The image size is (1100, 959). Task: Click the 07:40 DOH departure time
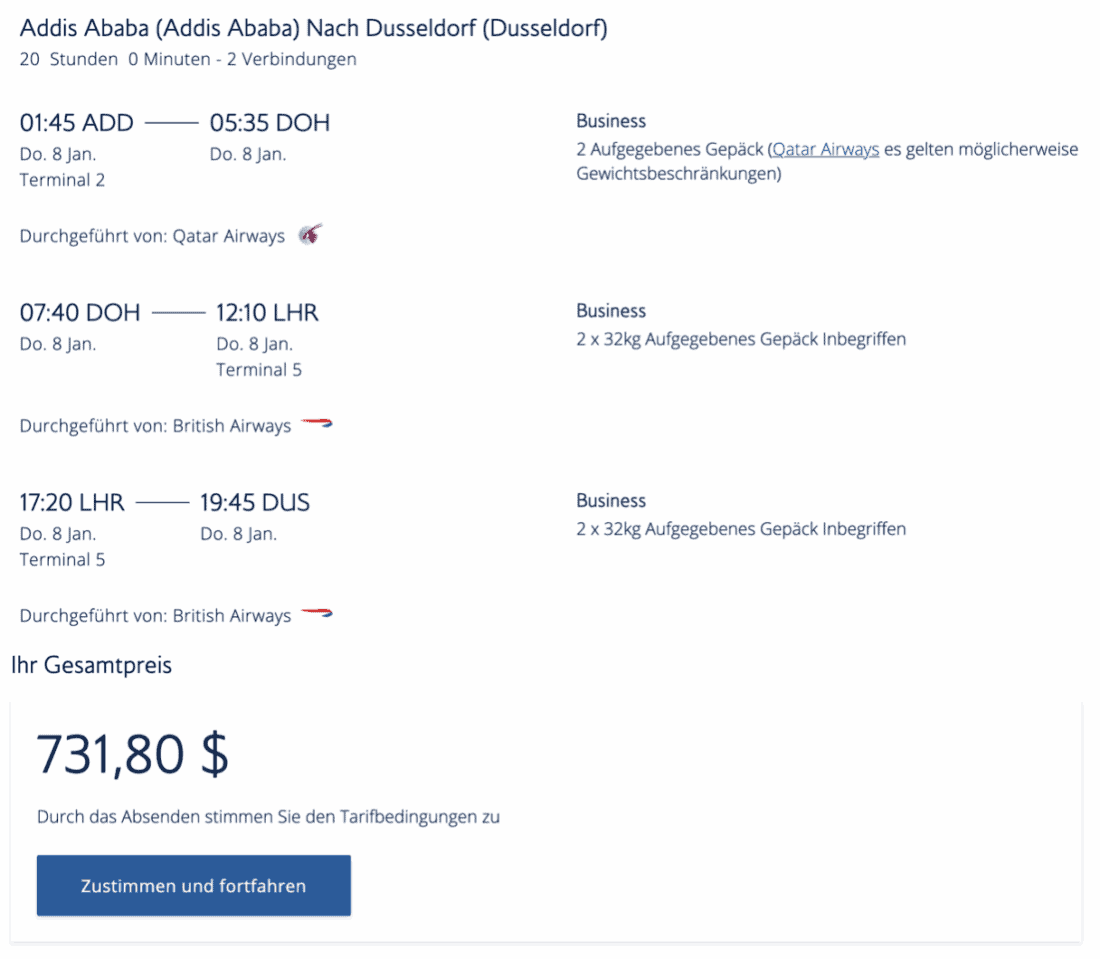click(80, 313)
